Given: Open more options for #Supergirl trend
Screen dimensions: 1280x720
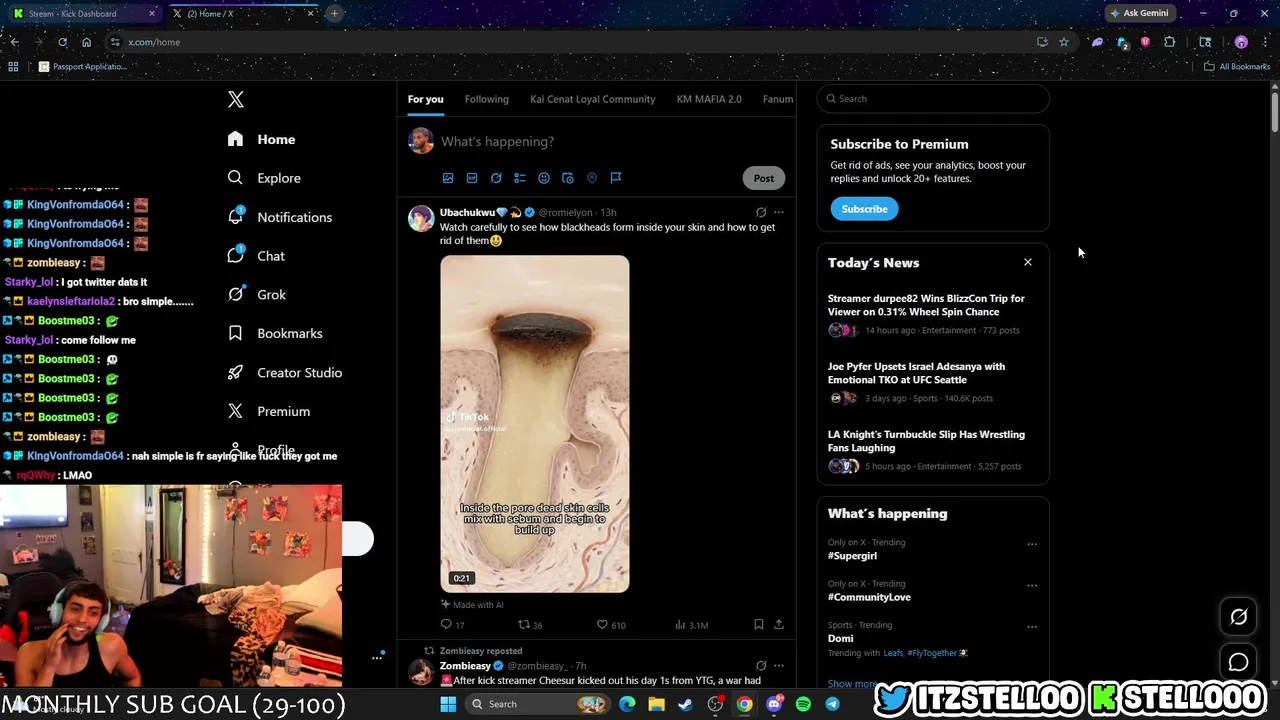Looking at the screenshot, I should pyautogui.click(x=1032, y=545).
